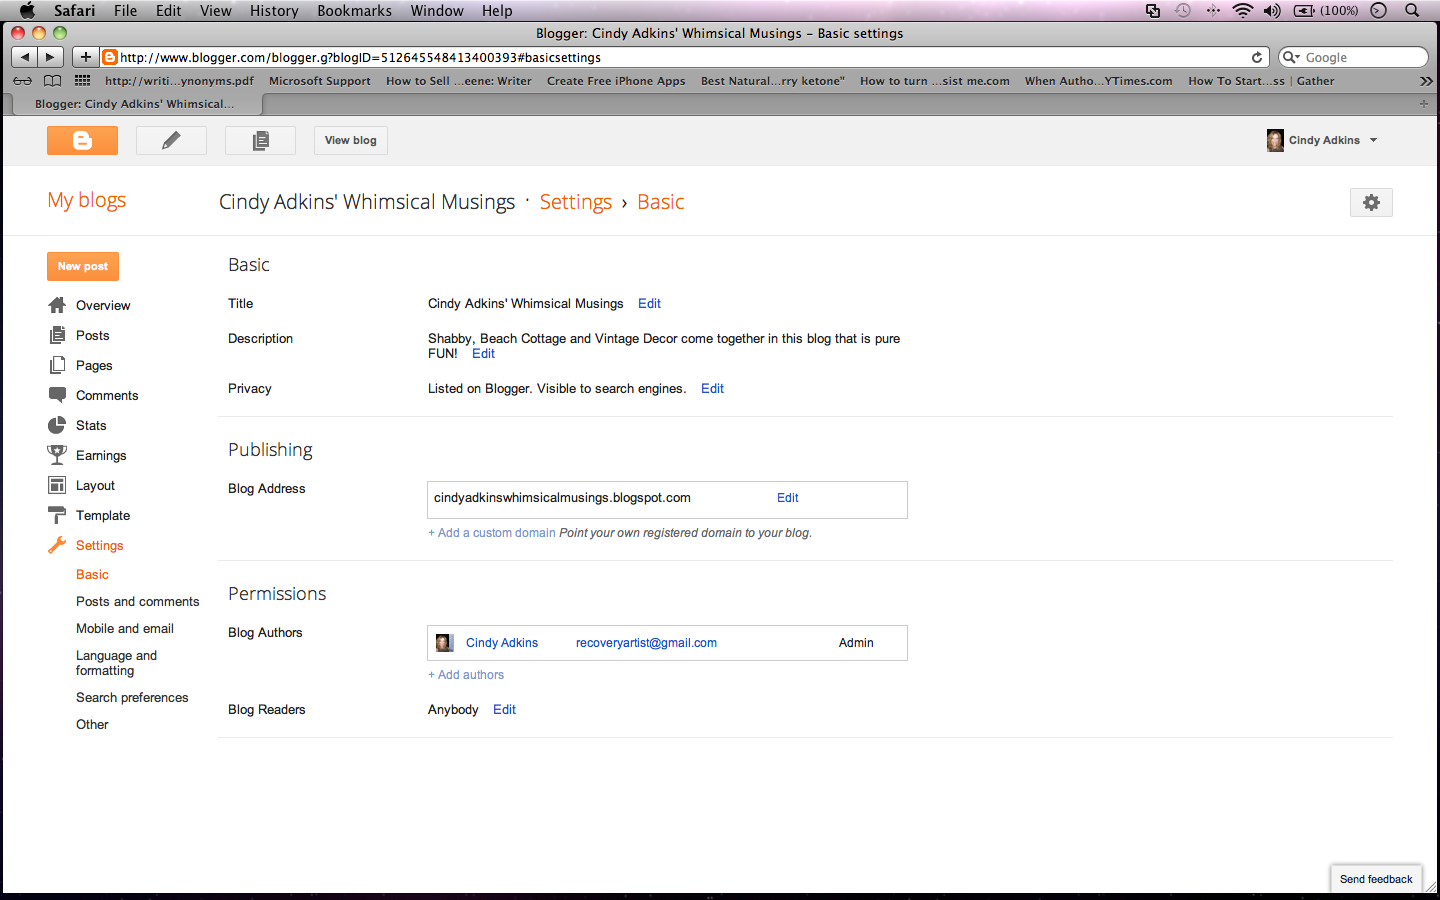
Task: Open the Time Machine menu bar icon
Action: click(1183, 10)
